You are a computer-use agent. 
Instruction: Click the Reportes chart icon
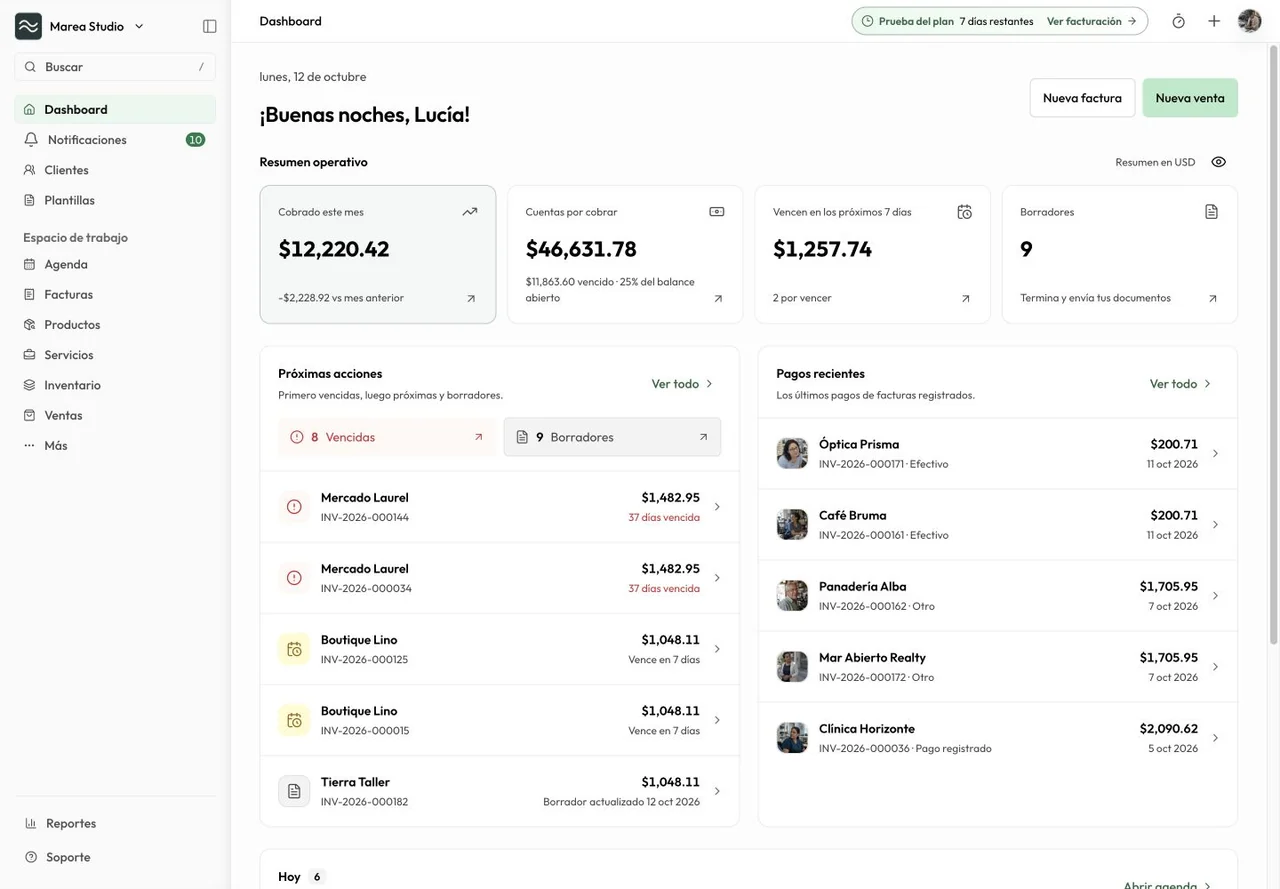coord(31,823)
